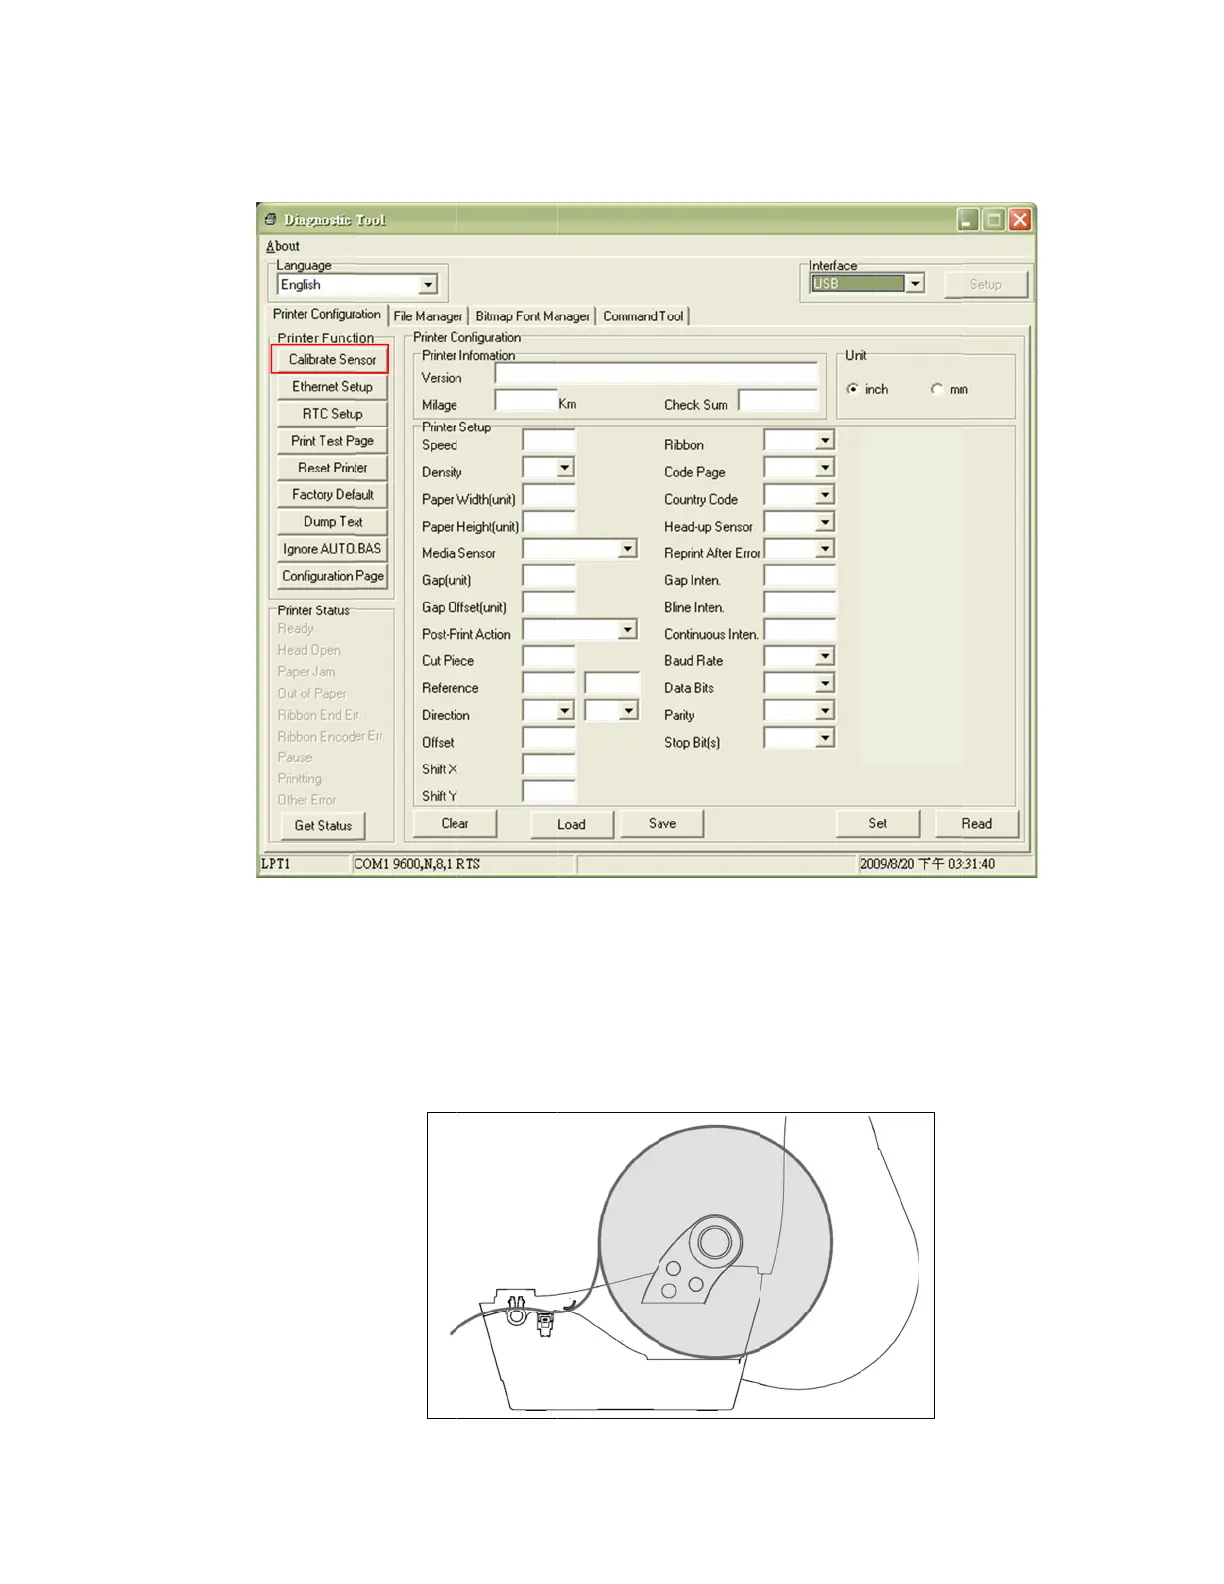This screenshot has width=1224, height=1584.
Task: Click the Speed input field
Action: [x=548, y=441]
